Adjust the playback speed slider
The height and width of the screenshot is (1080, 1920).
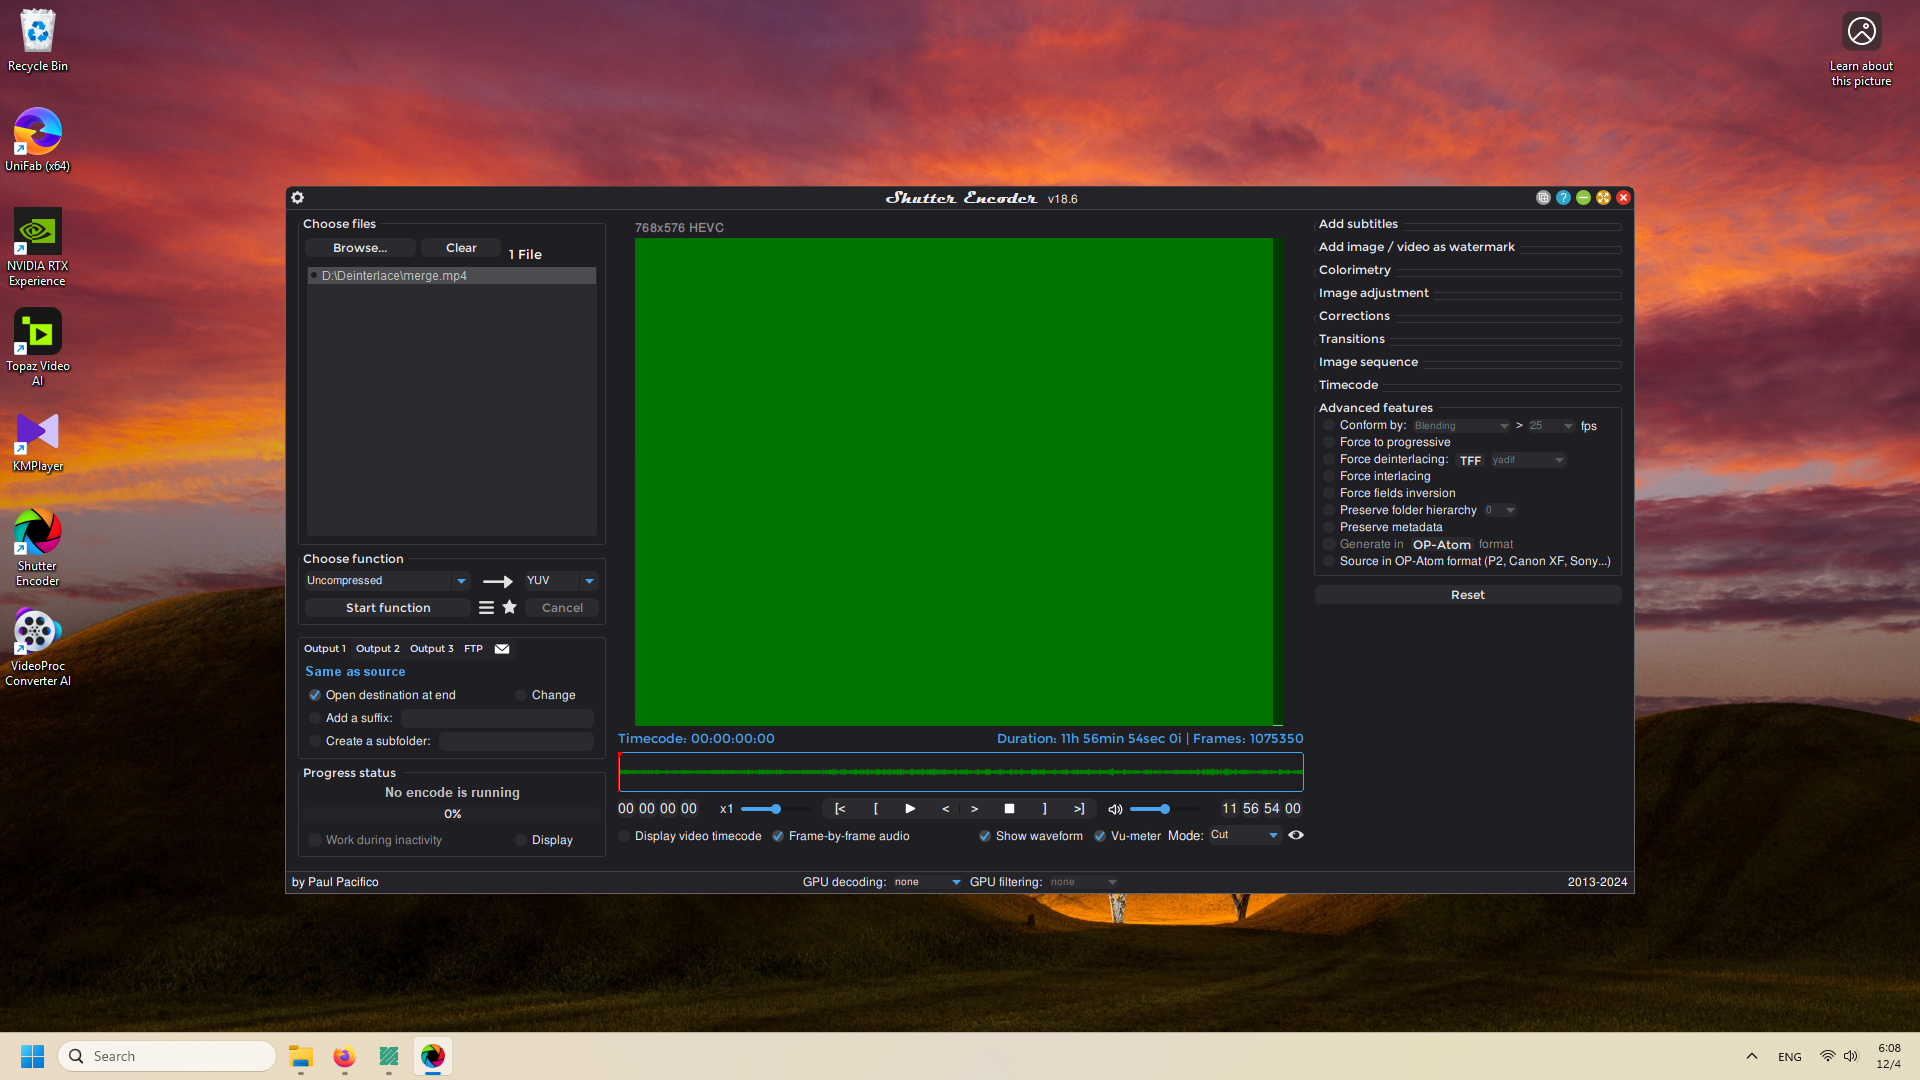click(775, 809)
